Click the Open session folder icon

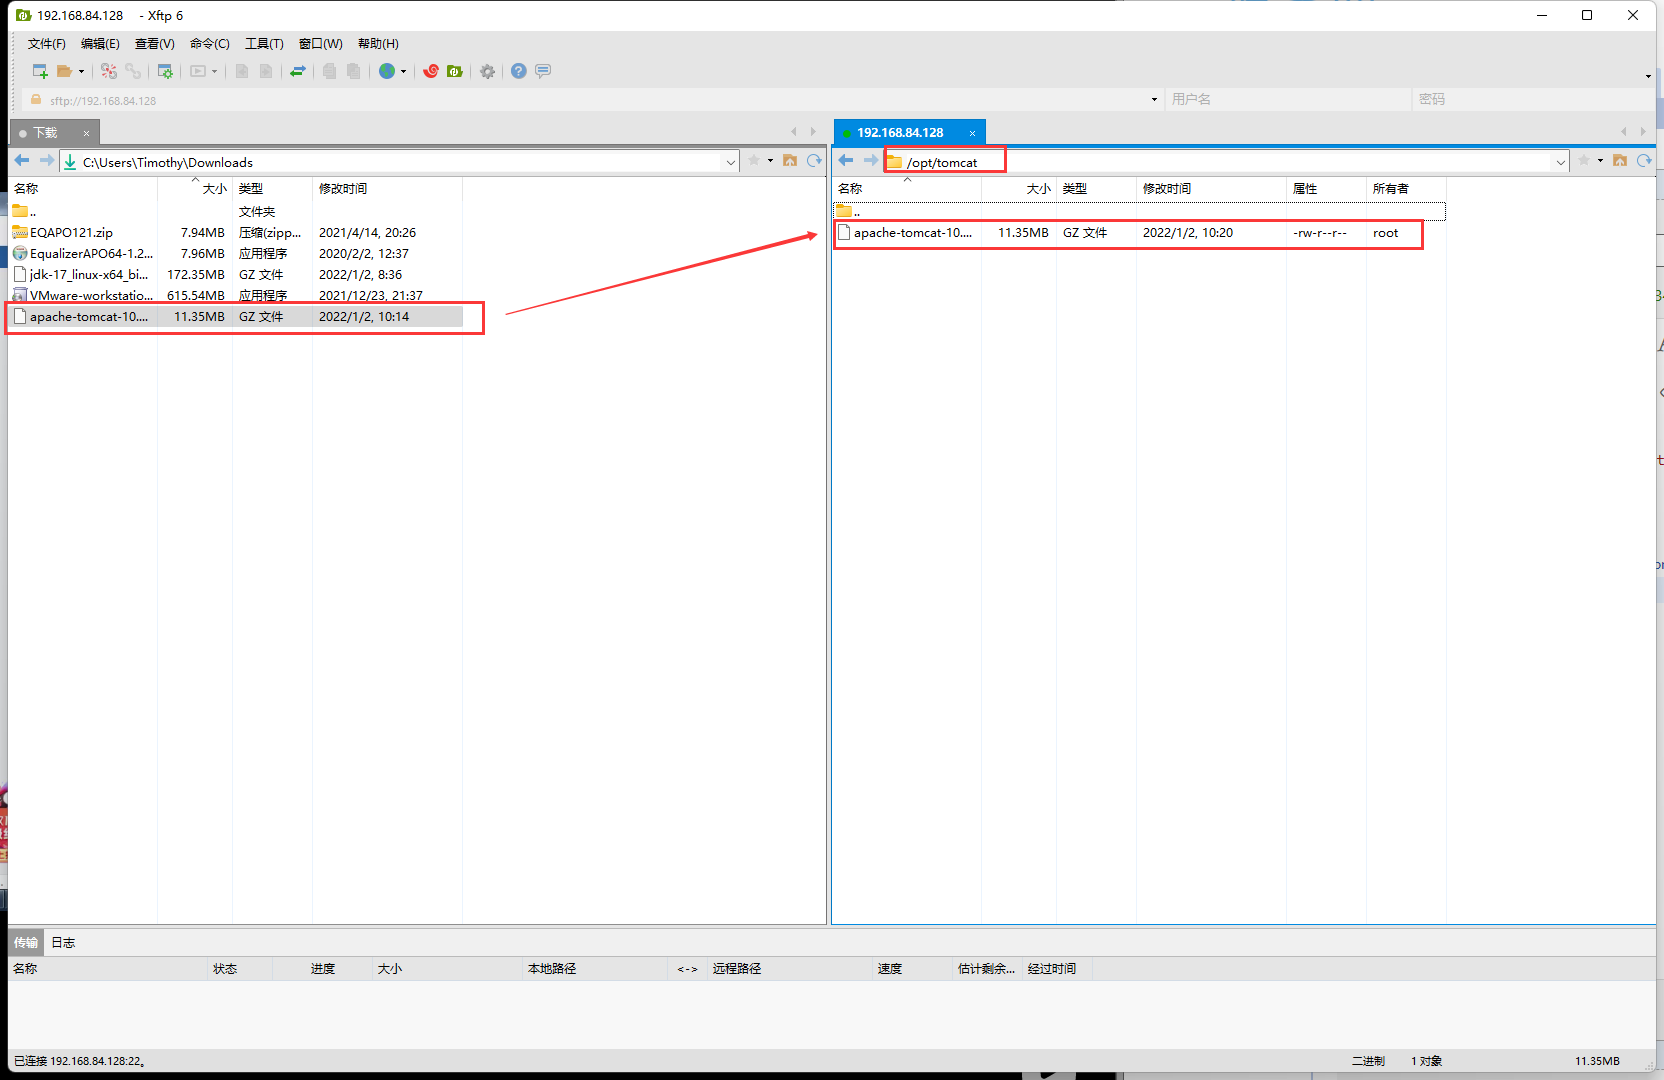pos(64,71)
